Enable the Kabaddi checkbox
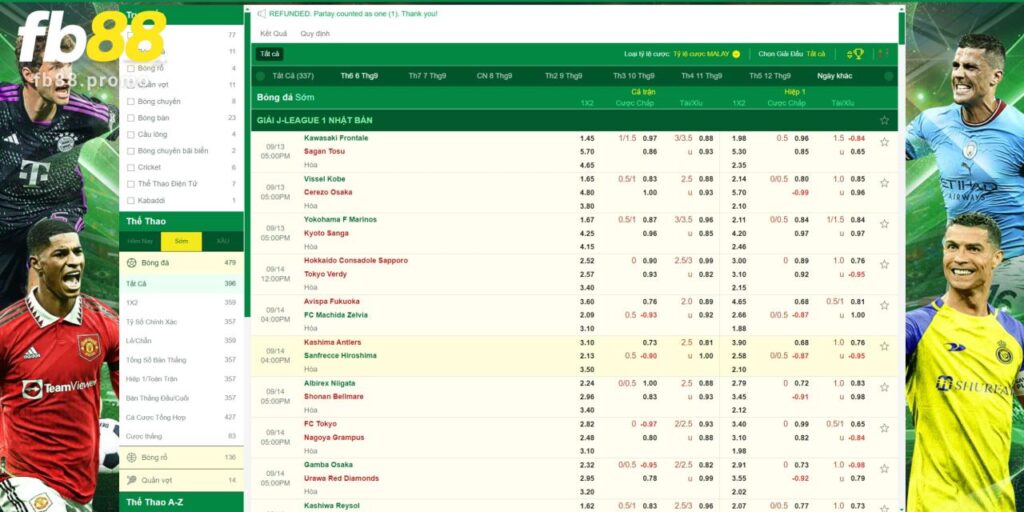 tap(130, 200)
